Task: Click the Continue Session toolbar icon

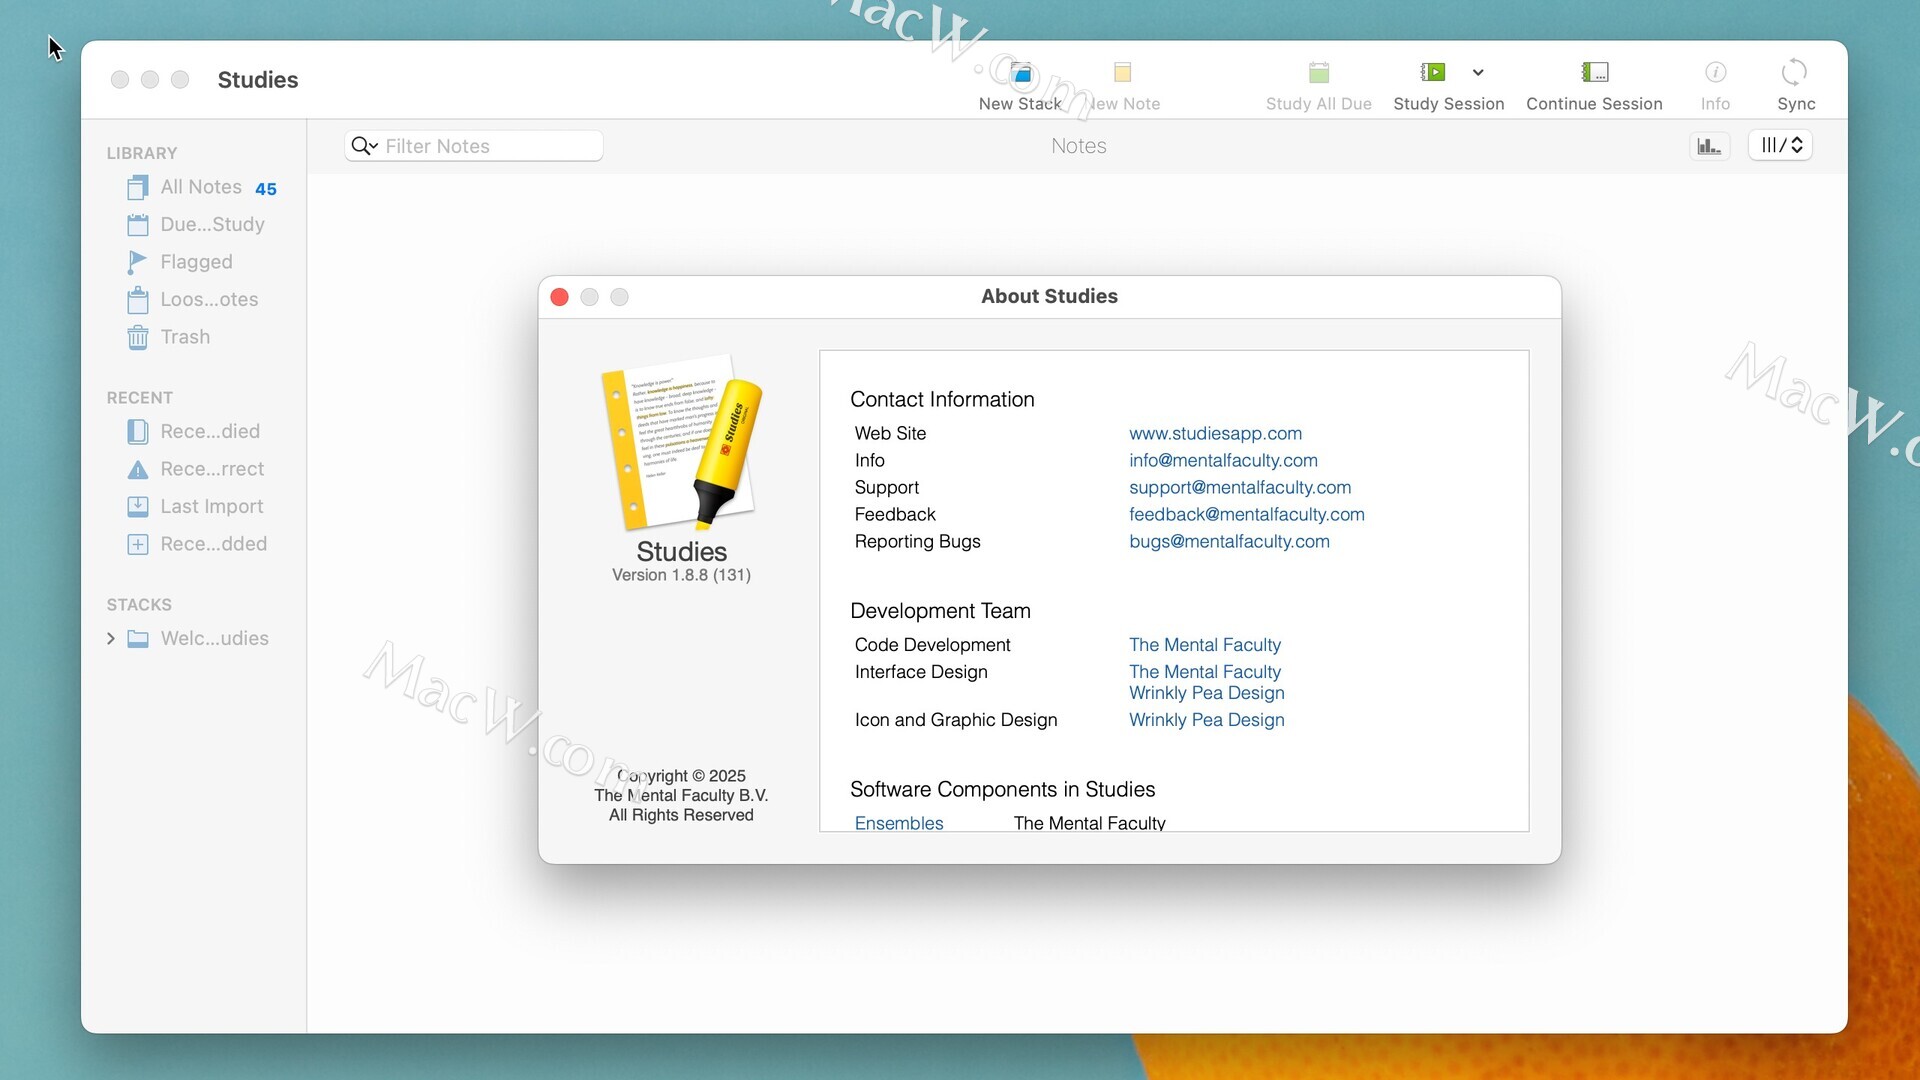Action: tap(1595, 72)
